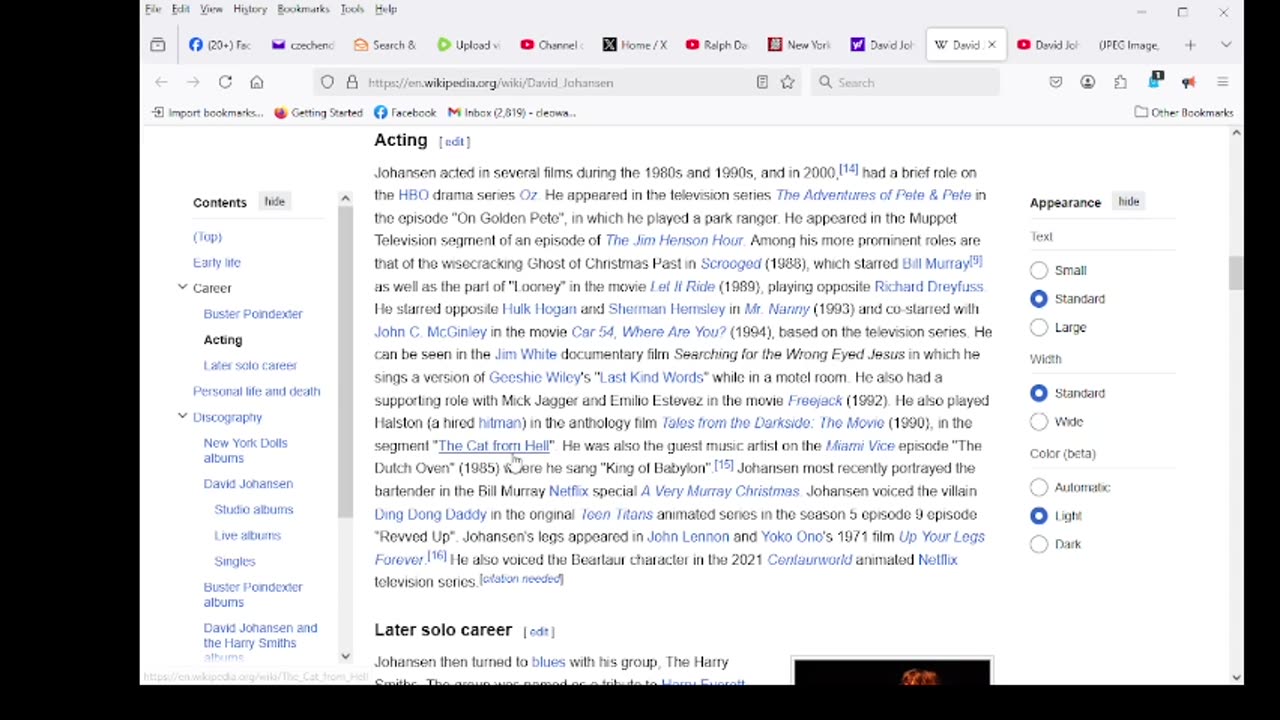The image size is (1280, 720).
Task: Select the Standard width option
Action: (x=1039, y=393)
